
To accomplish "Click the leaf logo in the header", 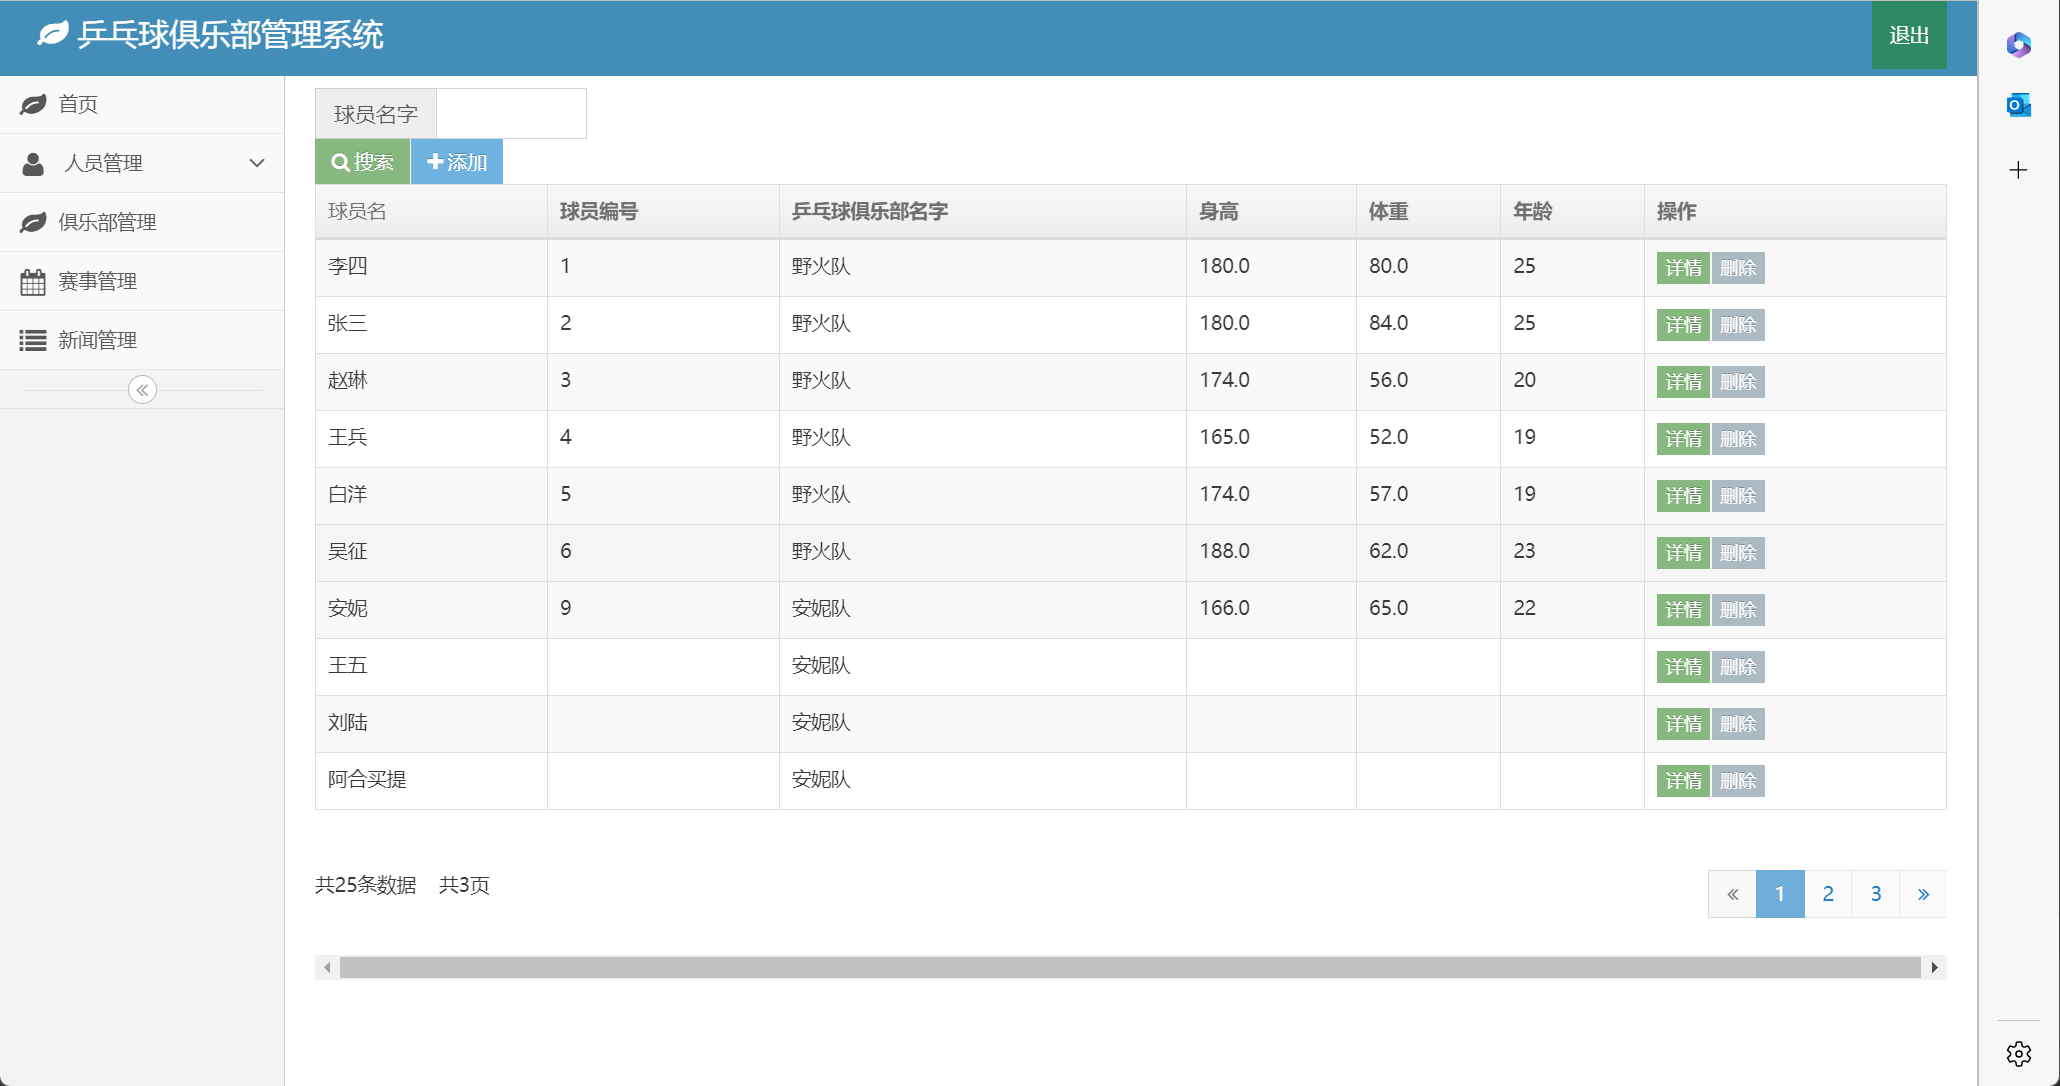I will [53, 34].
